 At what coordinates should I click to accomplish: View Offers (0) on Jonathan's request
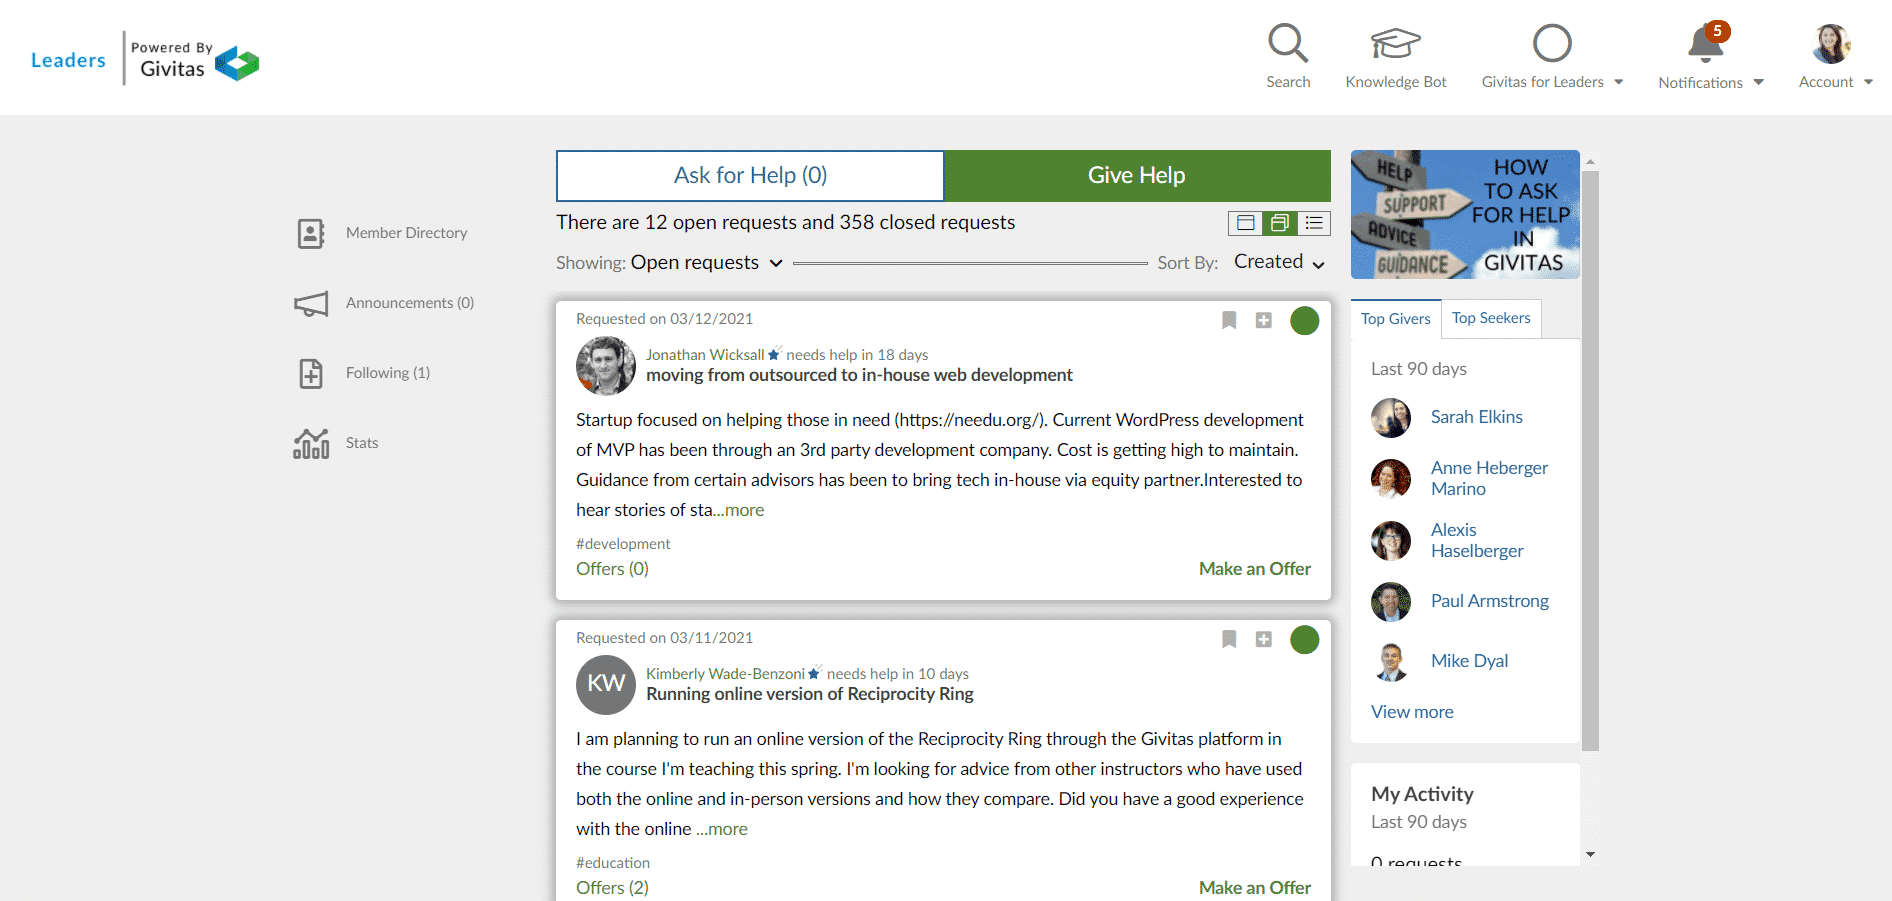pyautogui.click(x=612, y=569)
